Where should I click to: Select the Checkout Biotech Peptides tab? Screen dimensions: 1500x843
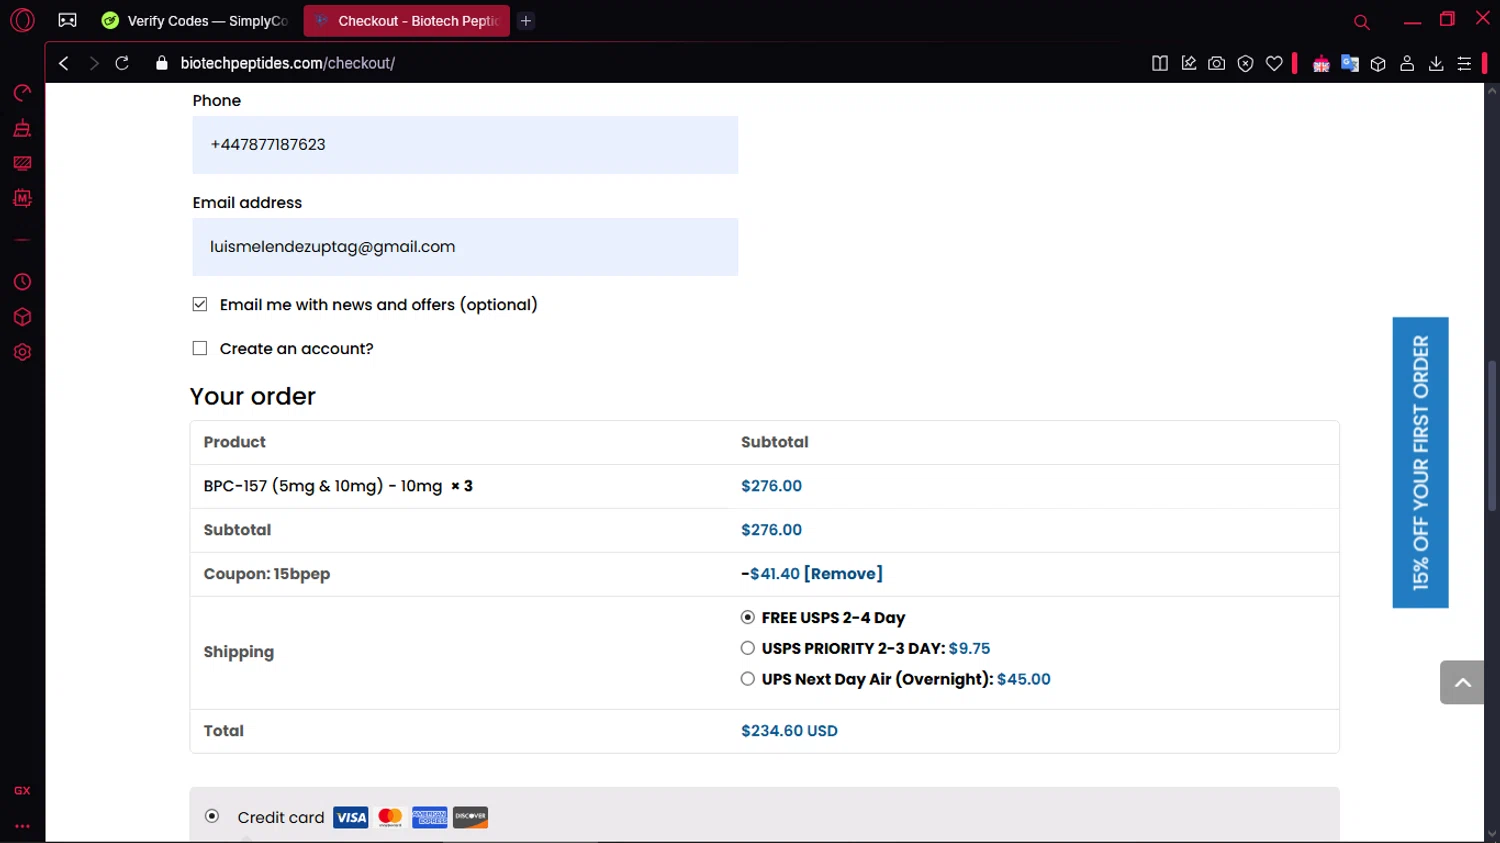click(x=407, y=20)
